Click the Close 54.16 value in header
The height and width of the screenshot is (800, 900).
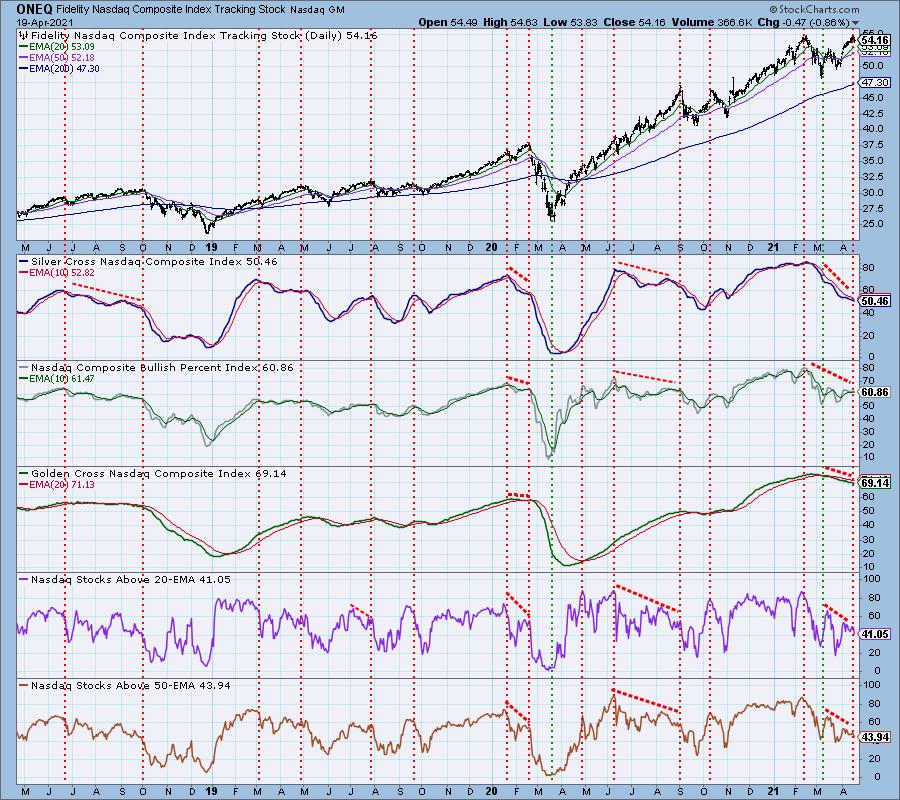pos(634,22)
